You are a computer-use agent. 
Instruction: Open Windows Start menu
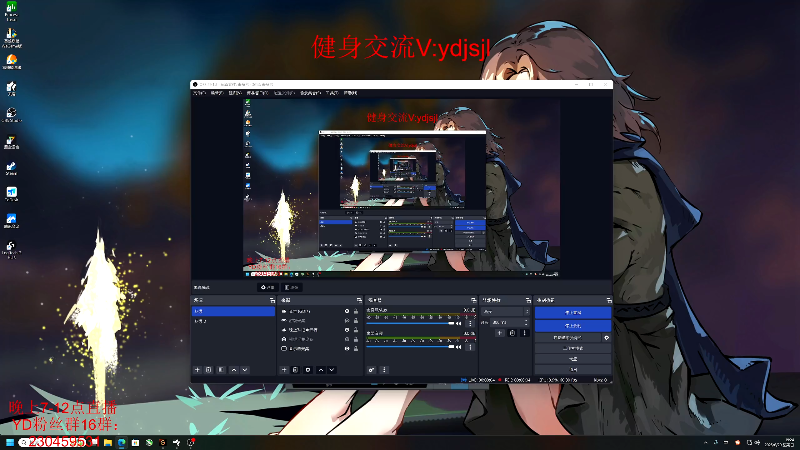pyautogui.click(x=10, y=442)
